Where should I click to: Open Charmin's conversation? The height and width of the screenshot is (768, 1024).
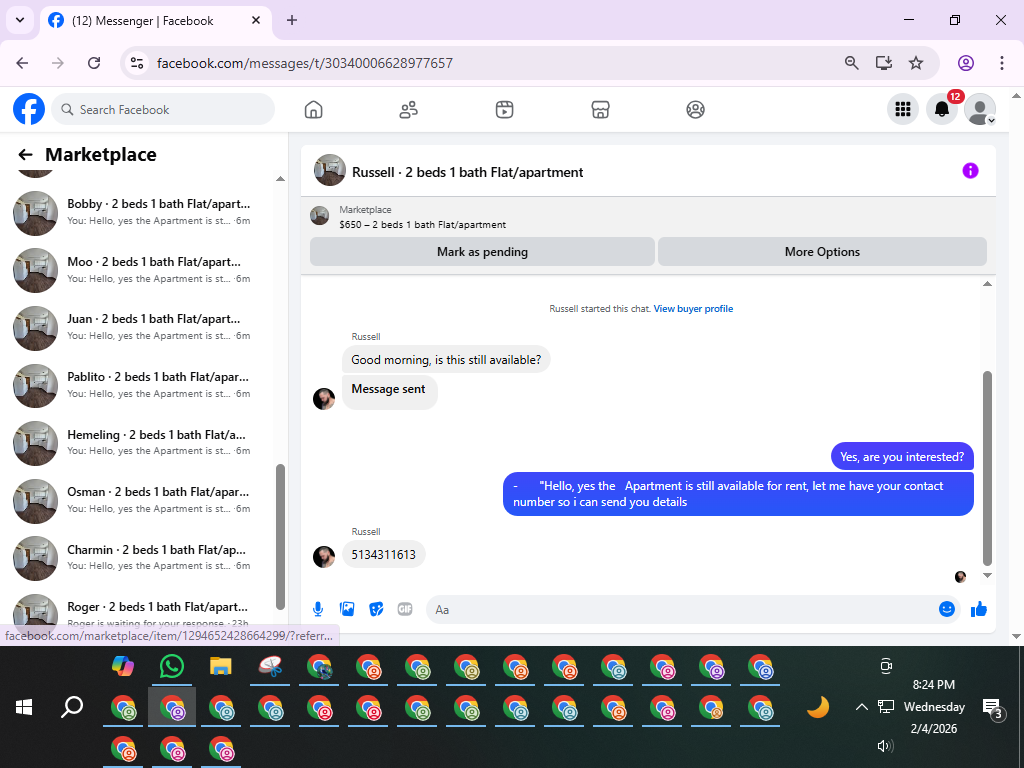[140, 558]
